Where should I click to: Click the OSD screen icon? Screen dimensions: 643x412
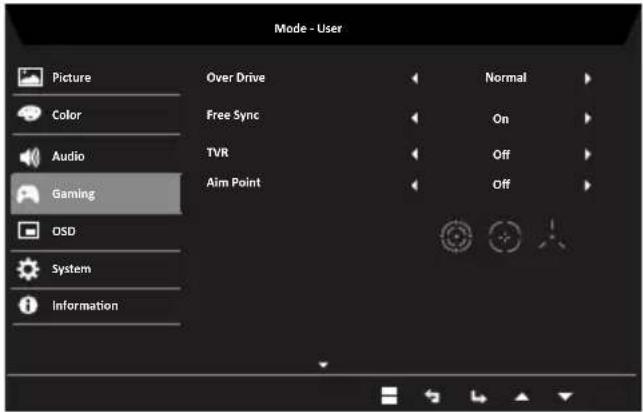29,231
